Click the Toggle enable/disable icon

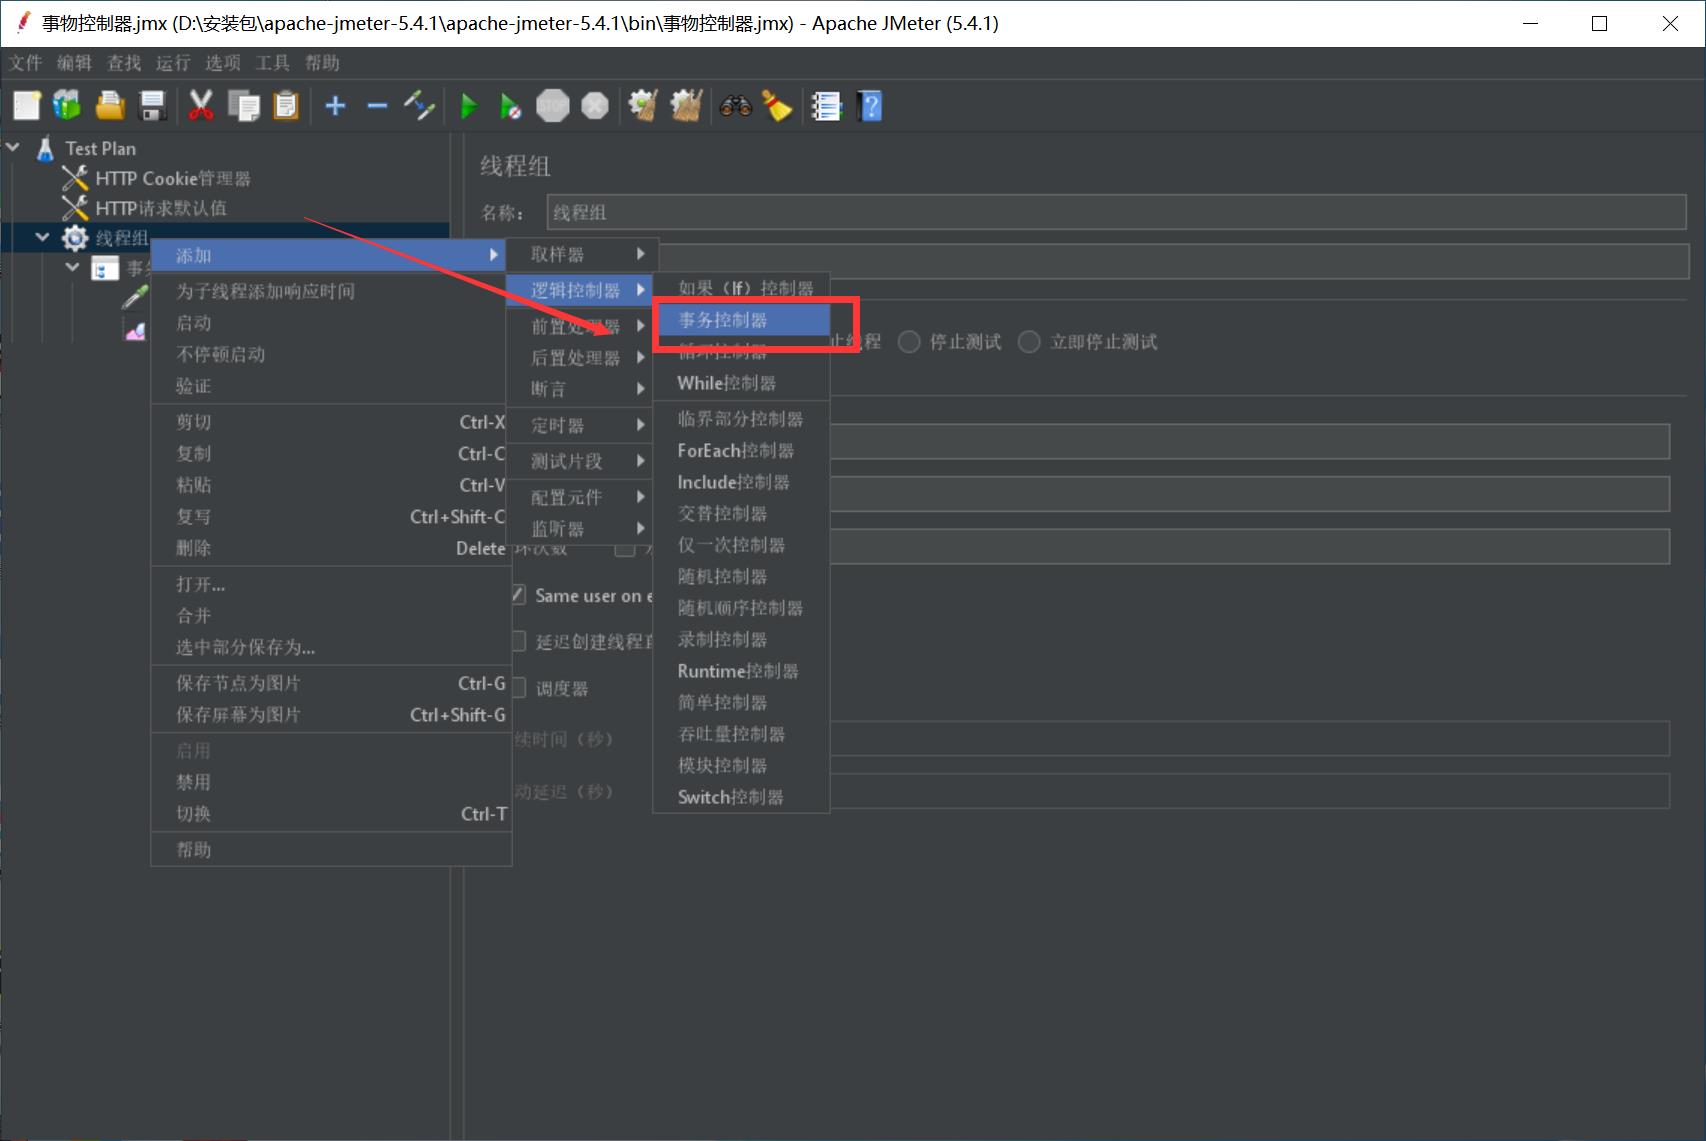tap(419, 105)
